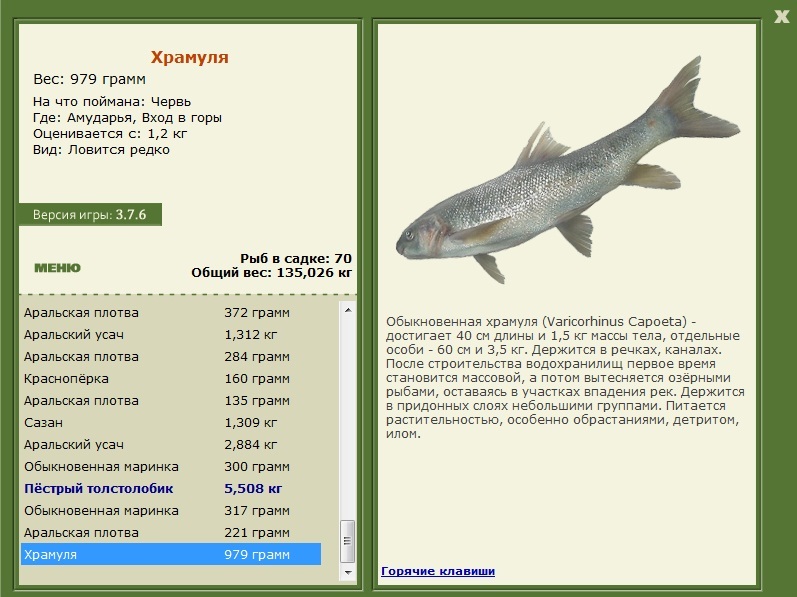The width and height of the screenshot is (797, 597).
Task: Select the Аральская плотва 372 грамм row
Action: point(171,312)
